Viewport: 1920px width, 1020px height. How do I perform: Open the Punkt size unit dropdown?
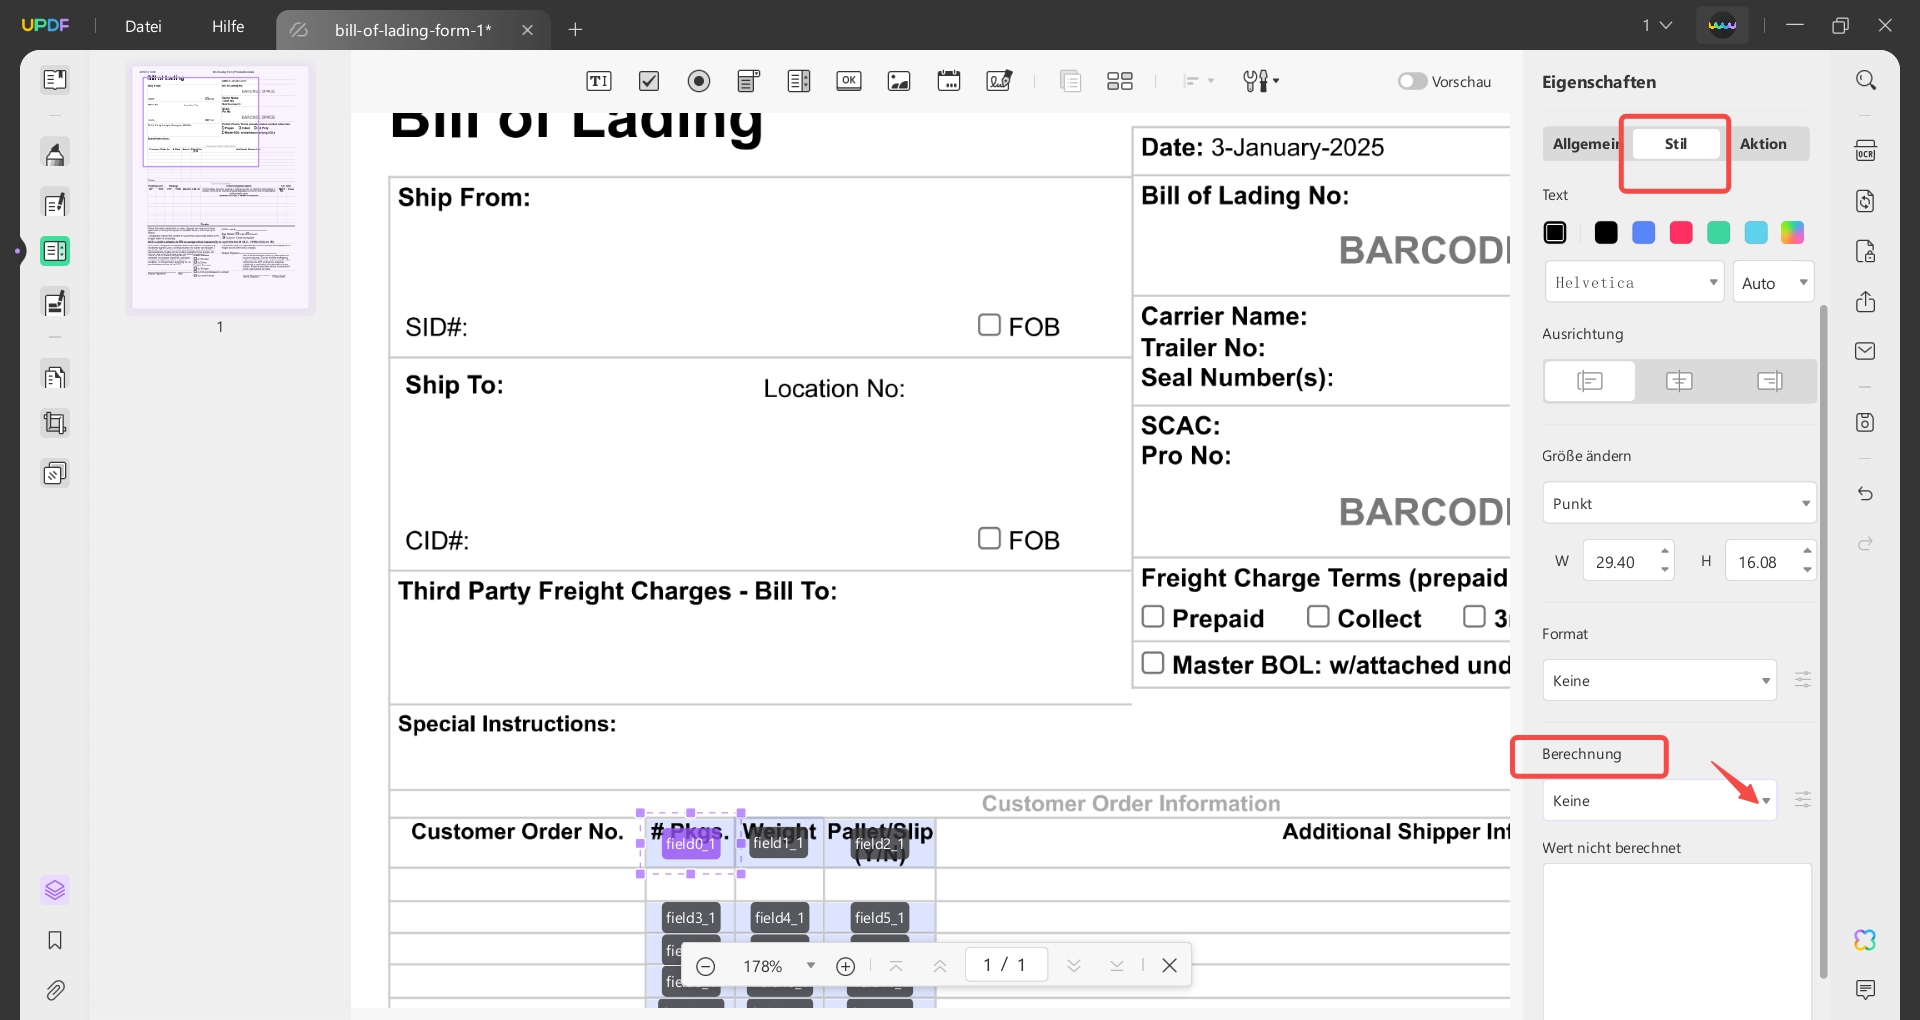pyautogui.click(x=1680, y=503)
